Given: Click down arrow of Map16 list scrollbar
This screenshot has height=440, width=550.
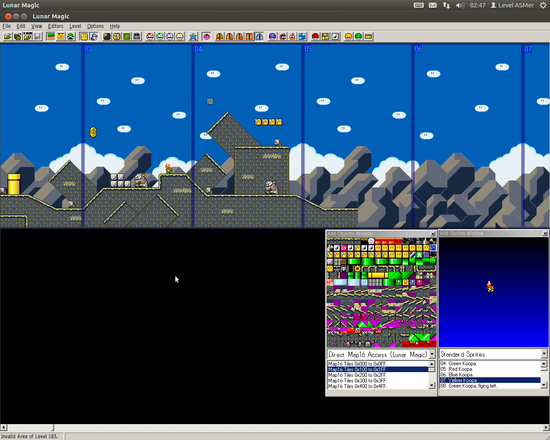Looking at the screenshot, I should (x=432, y=386).
